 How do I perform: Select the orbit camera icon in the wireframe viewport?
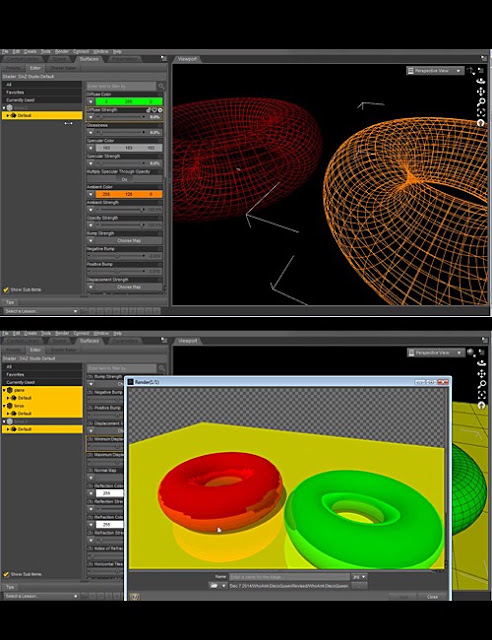click(482, 81)
